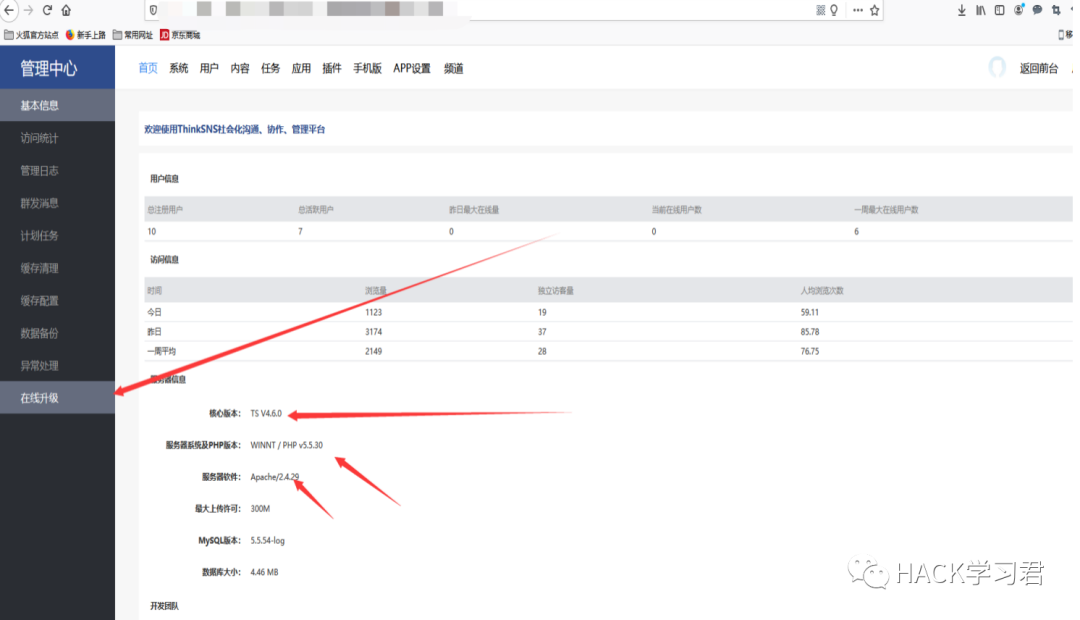Click the 59.11 per-visitor views value

tap(810, 312)
